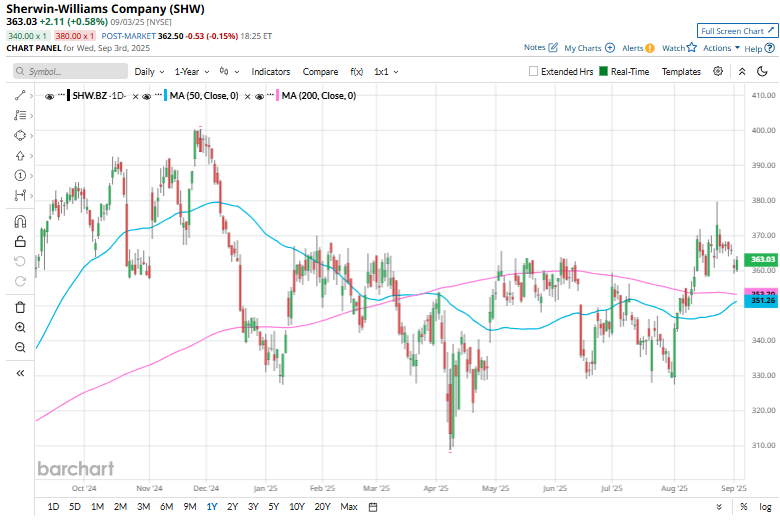This screenshot has height=525, width=780.
Task: Open MA 200 pink color options
Action: pos(278,96)
